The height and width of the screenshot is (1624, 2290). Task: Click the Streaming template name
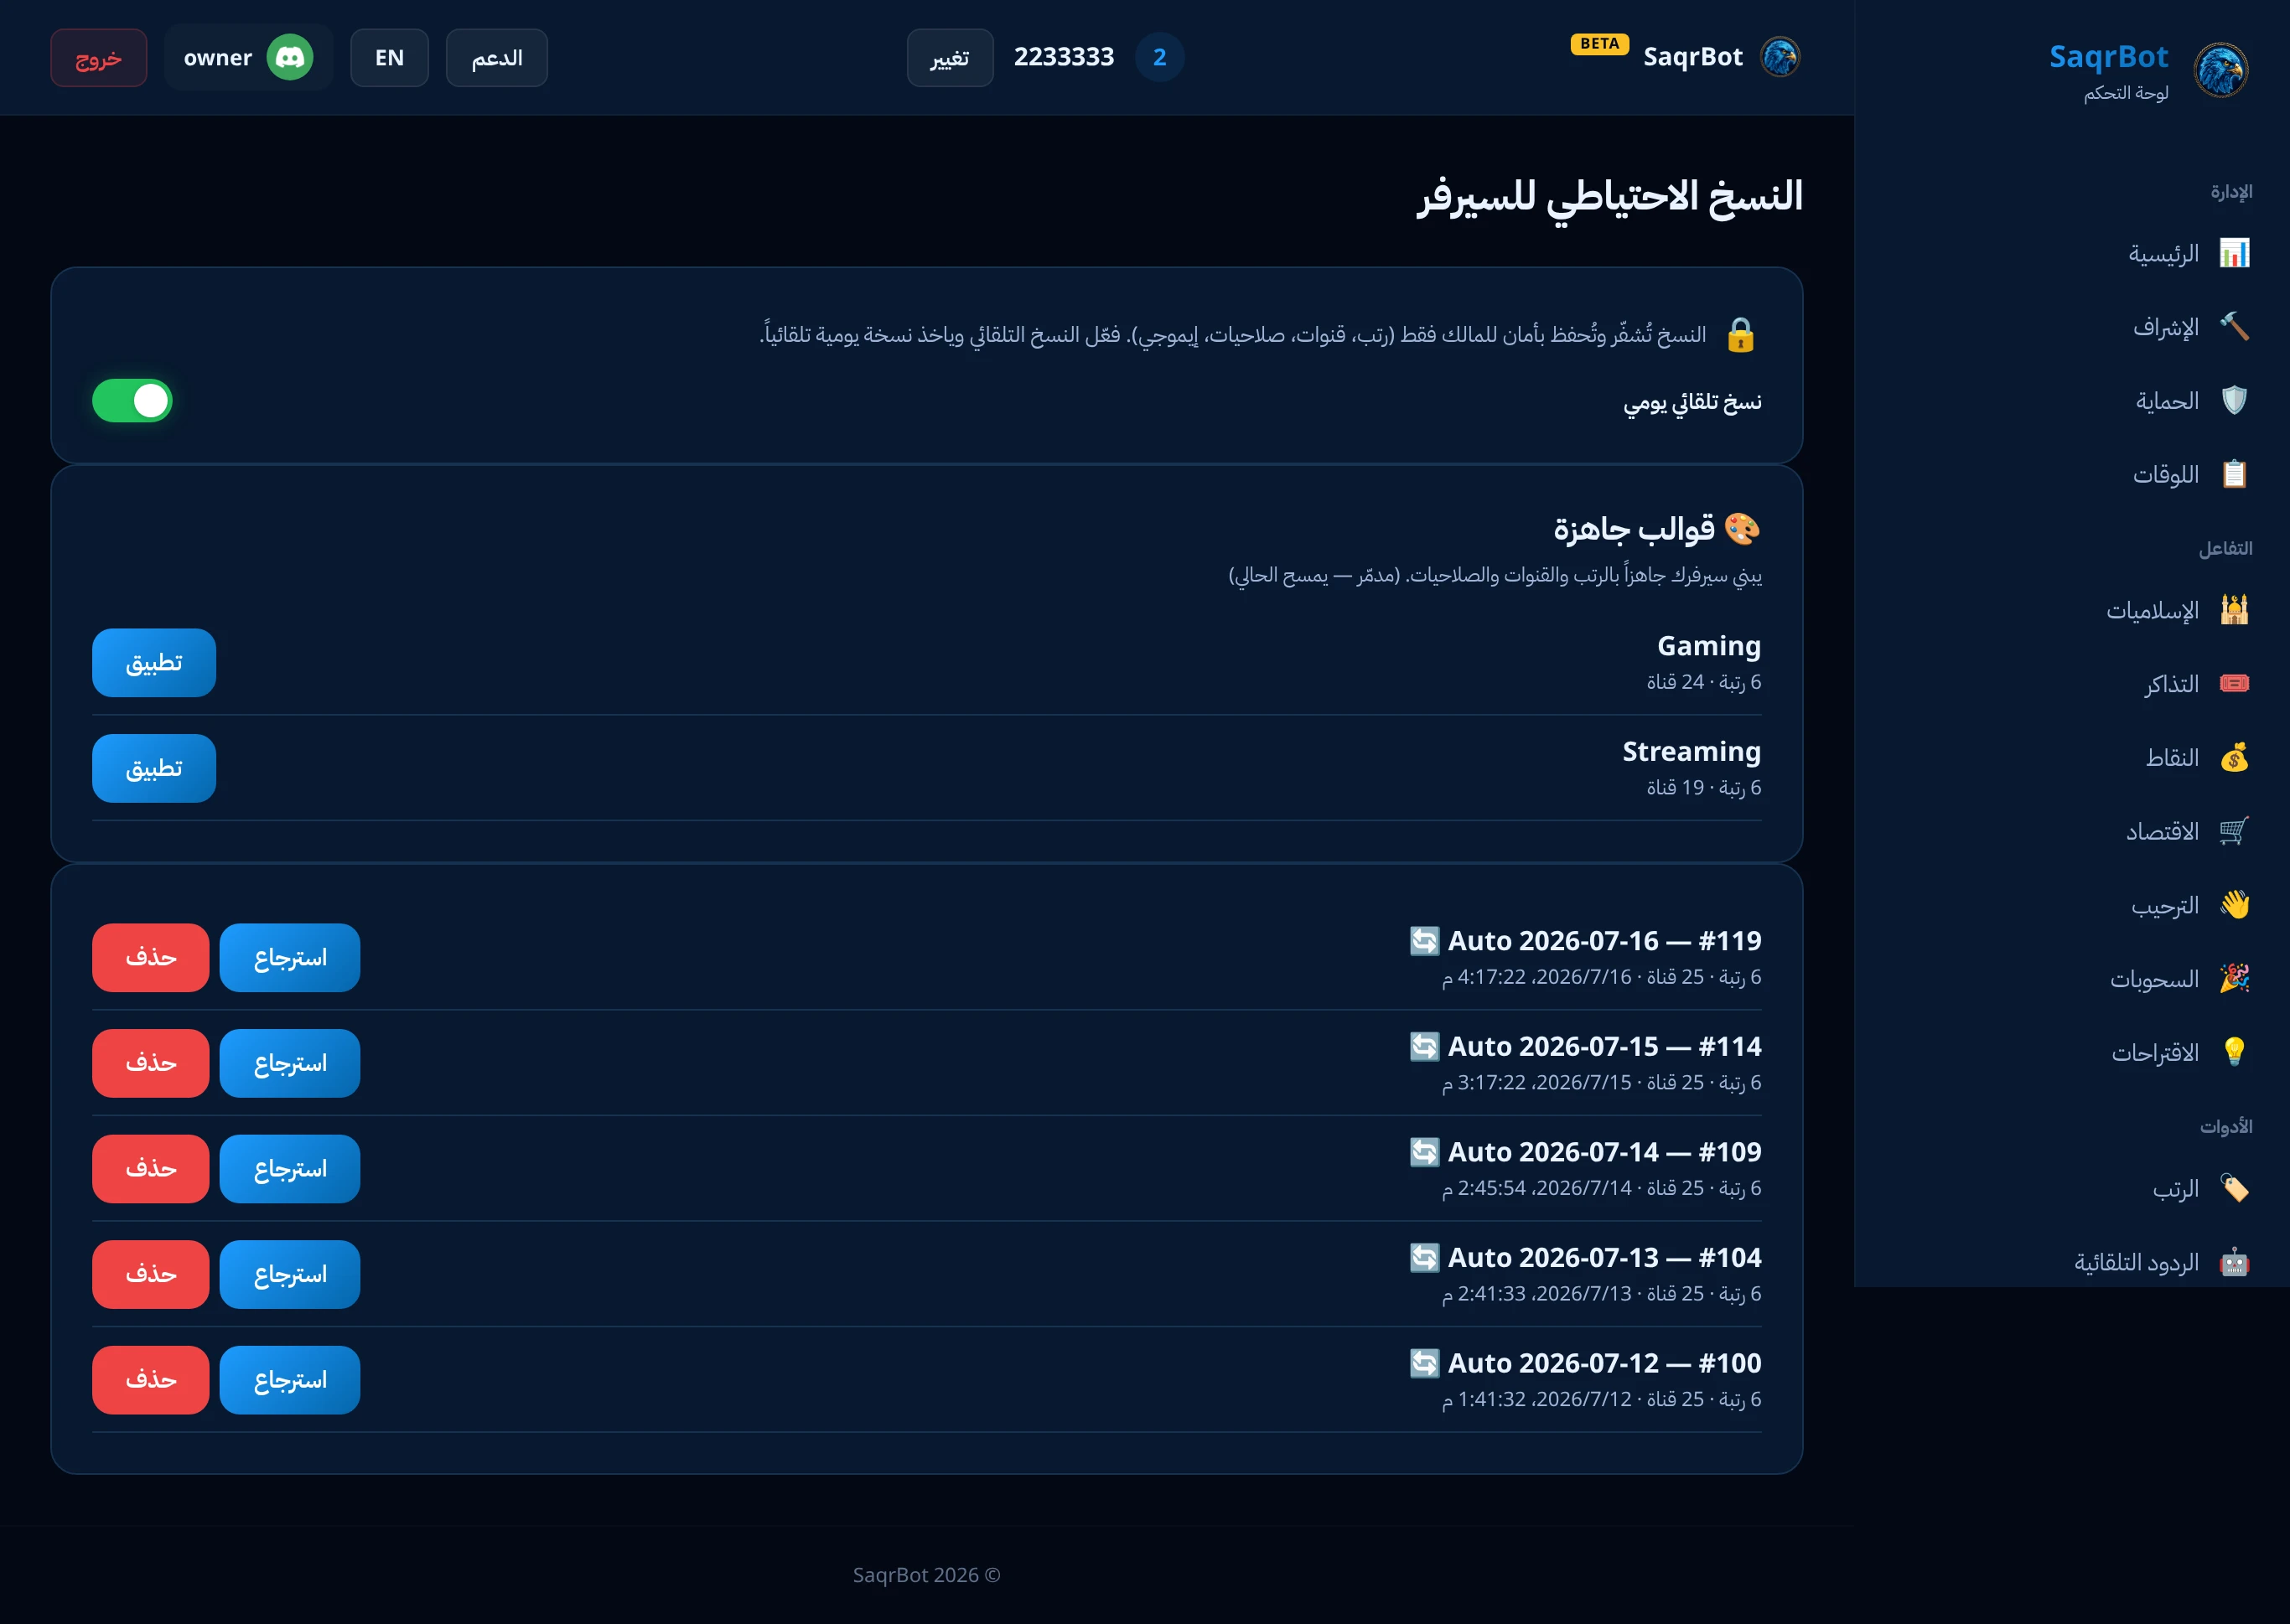1691,751
